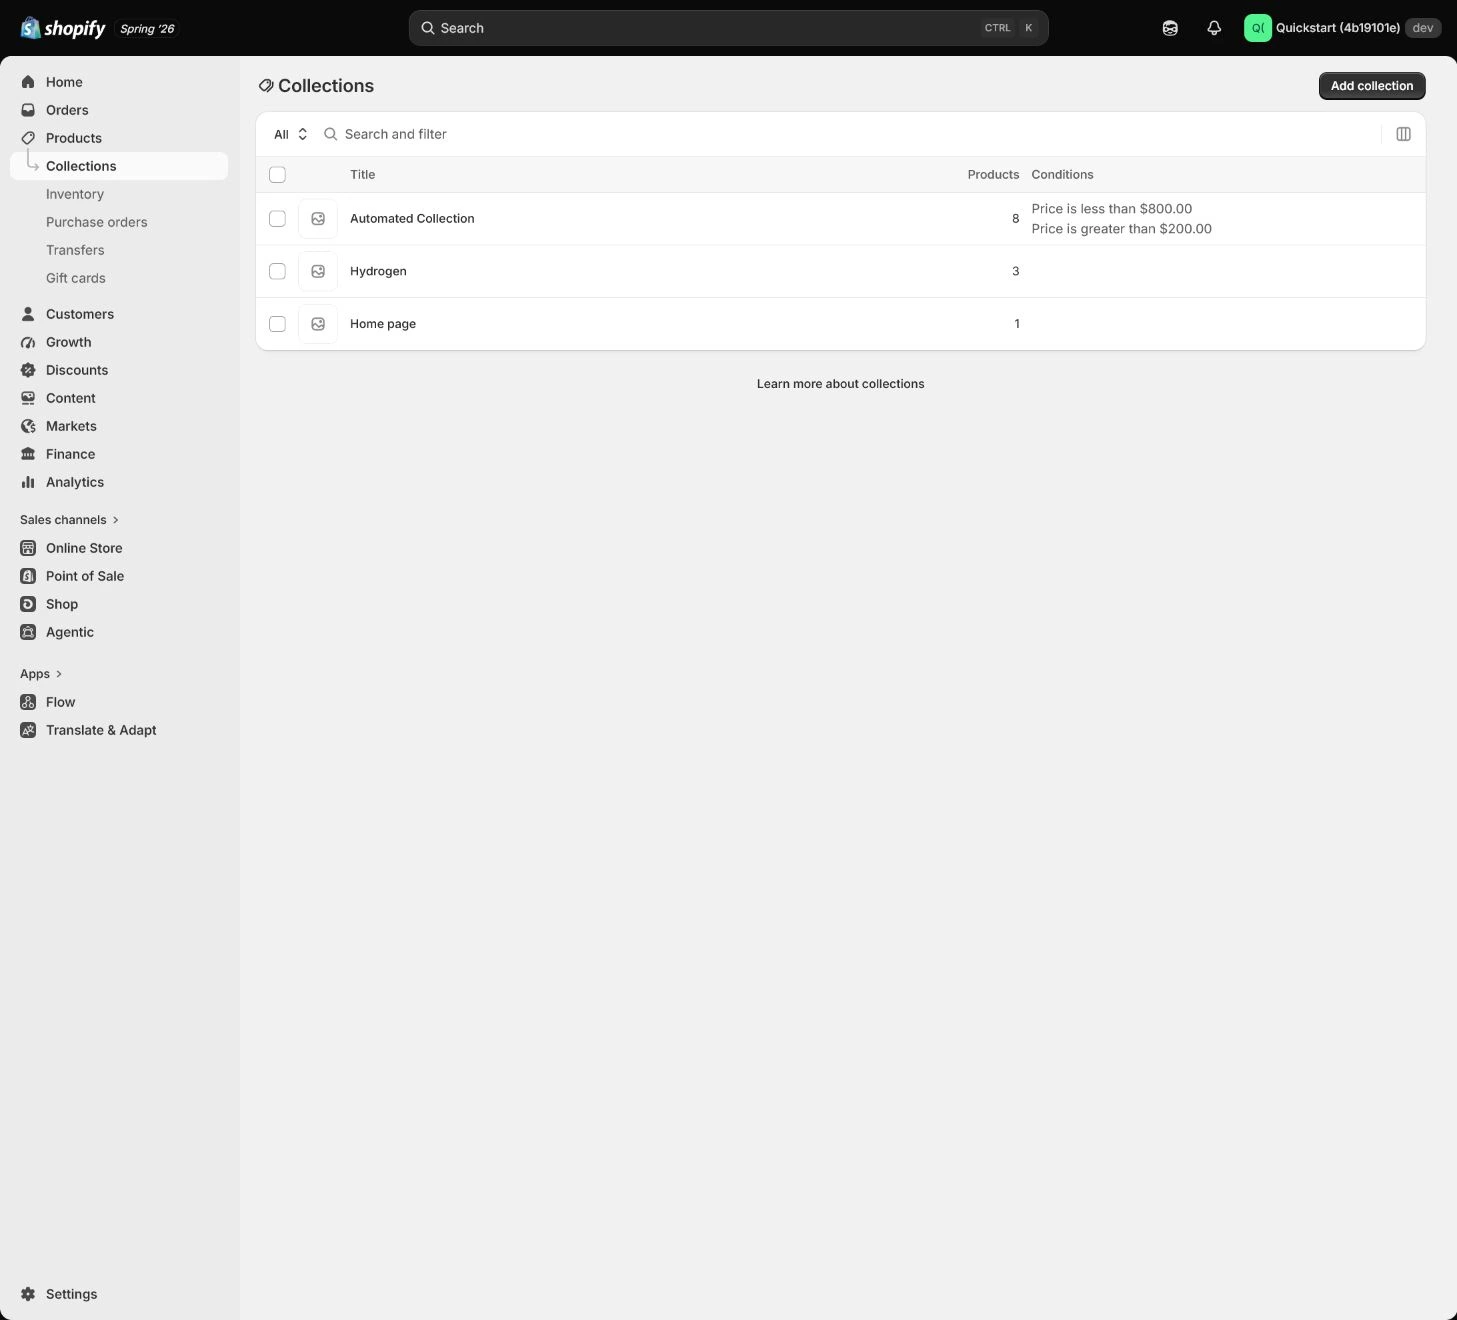The height and width of the screenshot is (1320, 1457).
Task: Click product count 8 for Automated Collection
Action: [1015, 219]
